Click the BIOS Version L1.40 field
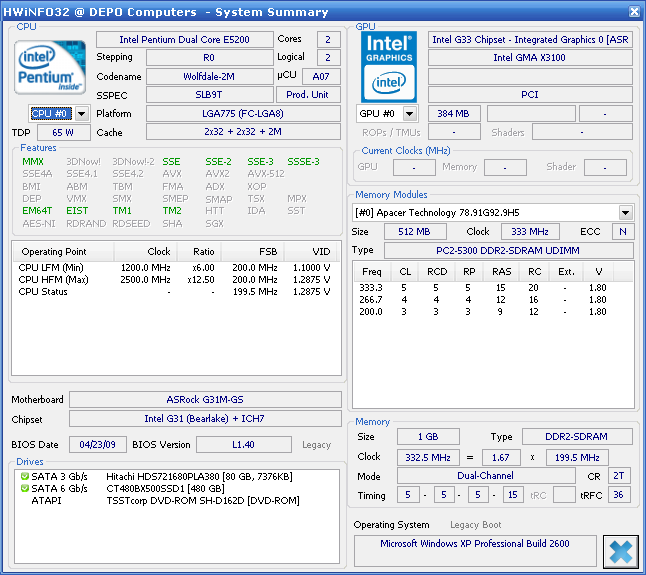Viewport: 646px width, 575px height. (x=243, y=444)
